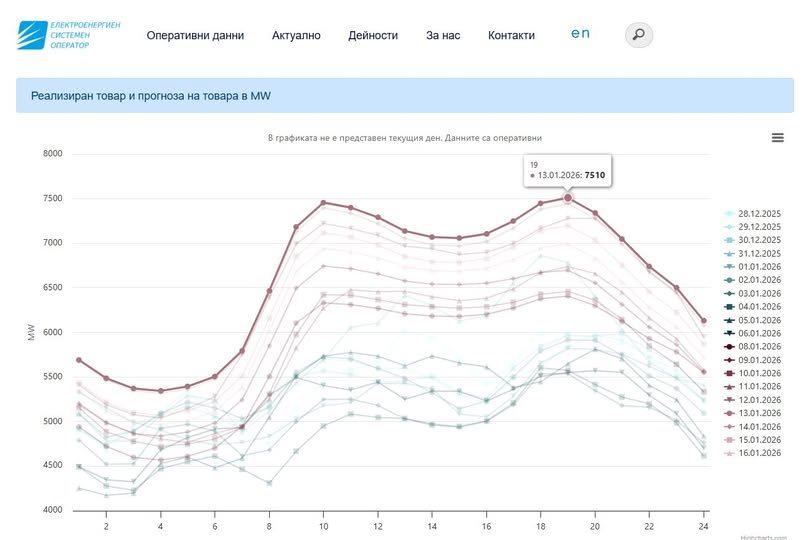Open the Оперативни данни menu

point(195,35)
